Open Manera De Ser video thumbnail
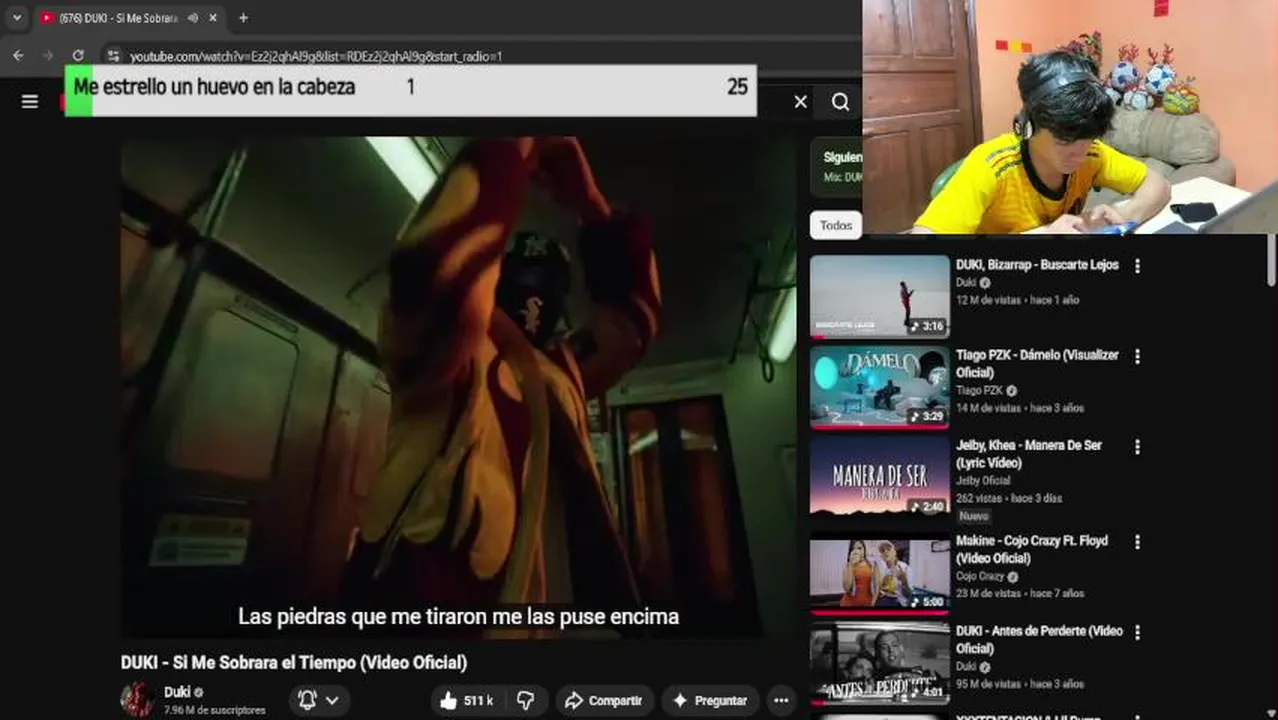Image resolution: width=1278 pixels, height=720 pixels. point(880,477)
